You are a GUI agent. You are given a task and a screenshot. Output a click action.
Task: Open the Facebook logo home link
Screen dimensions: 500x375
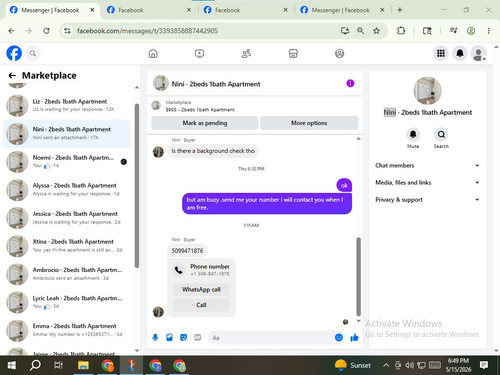[x=14, y=53]
